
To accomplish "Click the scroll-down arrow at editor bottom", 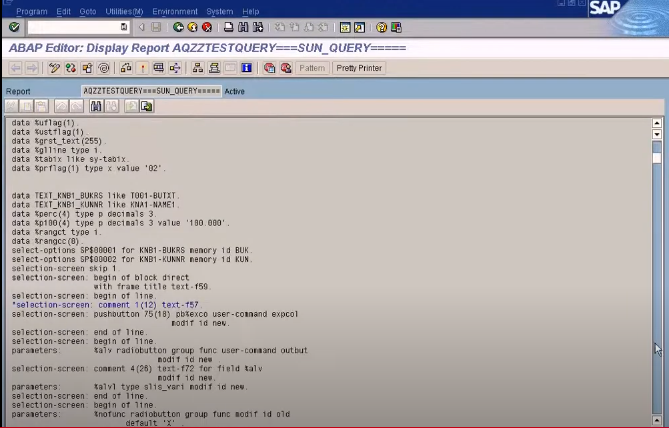I will click(x=657, y=420).
